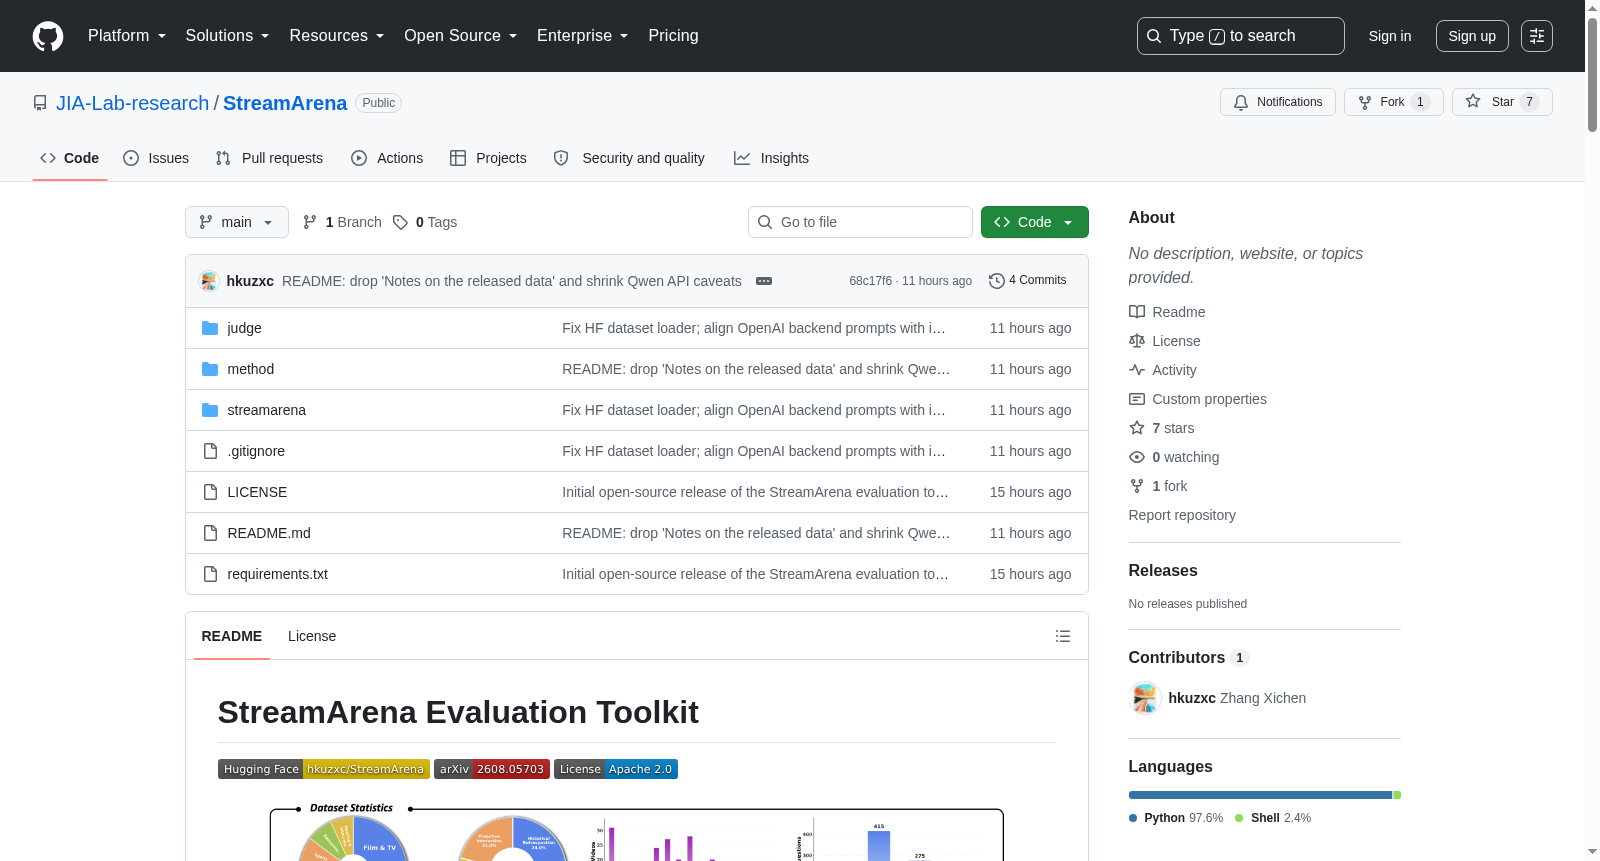Switch to the Issues tab

(156, 158)
